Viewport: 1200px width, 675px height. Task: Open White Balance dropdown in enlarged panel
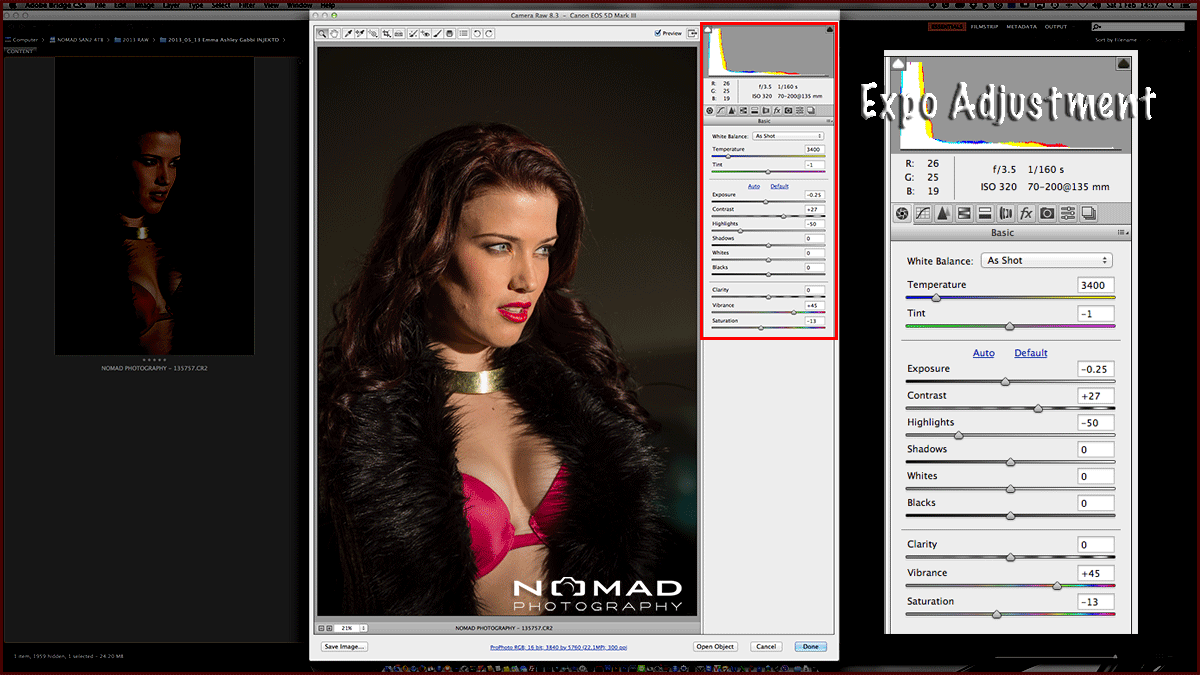[x=1046, y=261]
